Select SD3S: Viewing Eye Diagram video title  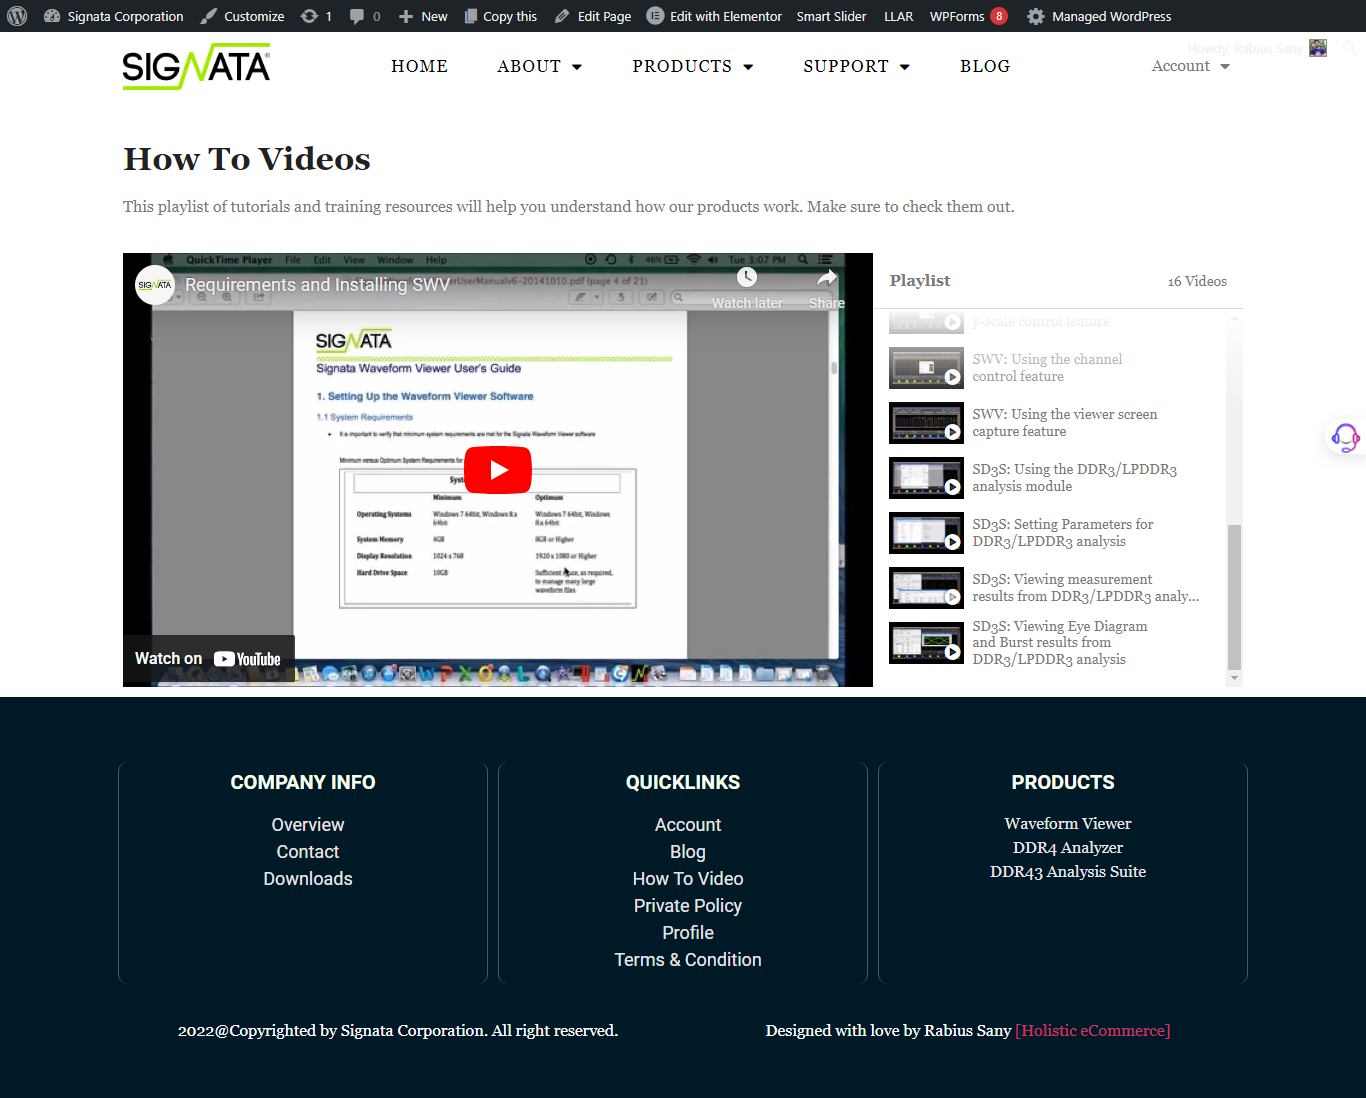pos(1060,643)
